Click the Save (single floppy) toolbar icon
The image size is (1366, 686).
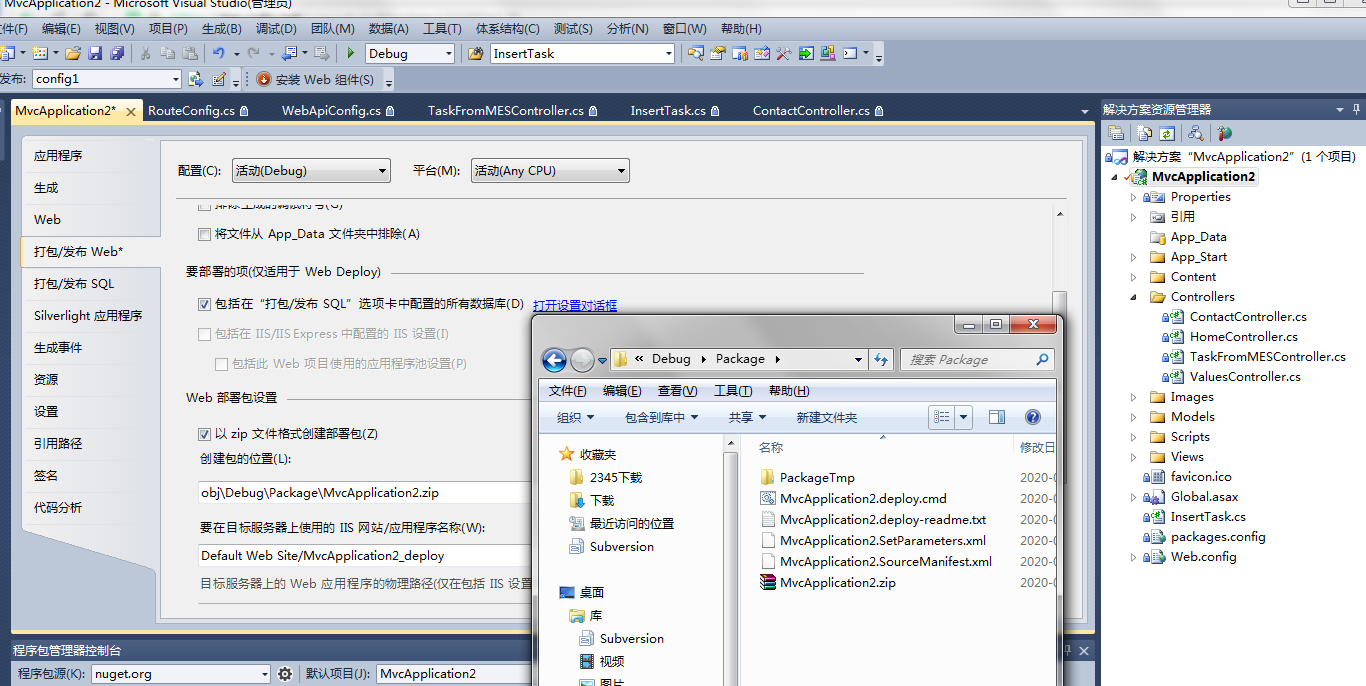click(x=95, y=53)
